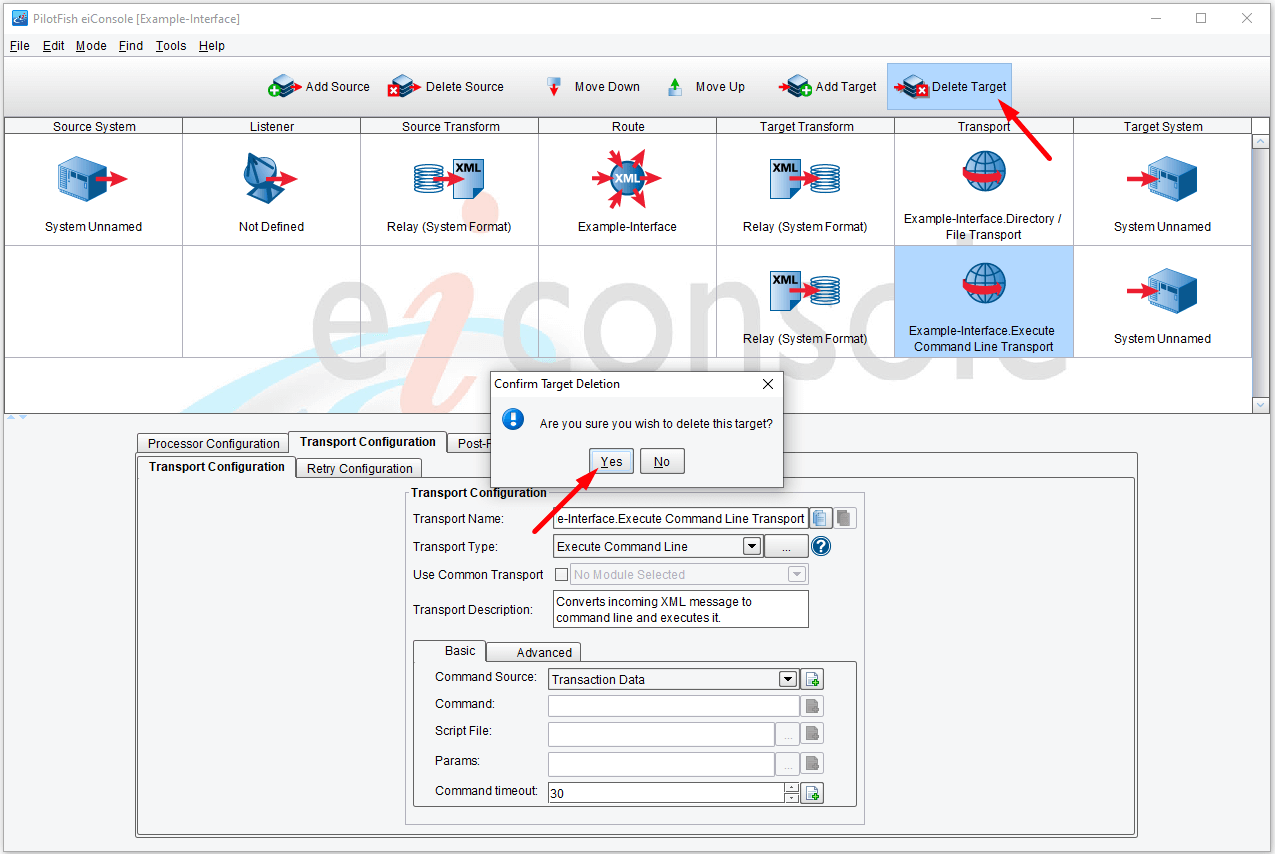The height and width of the screenshot is (854, 1275).
Task: Select the Source System 'System Unnamed' icon
Action: coord(93,181)
